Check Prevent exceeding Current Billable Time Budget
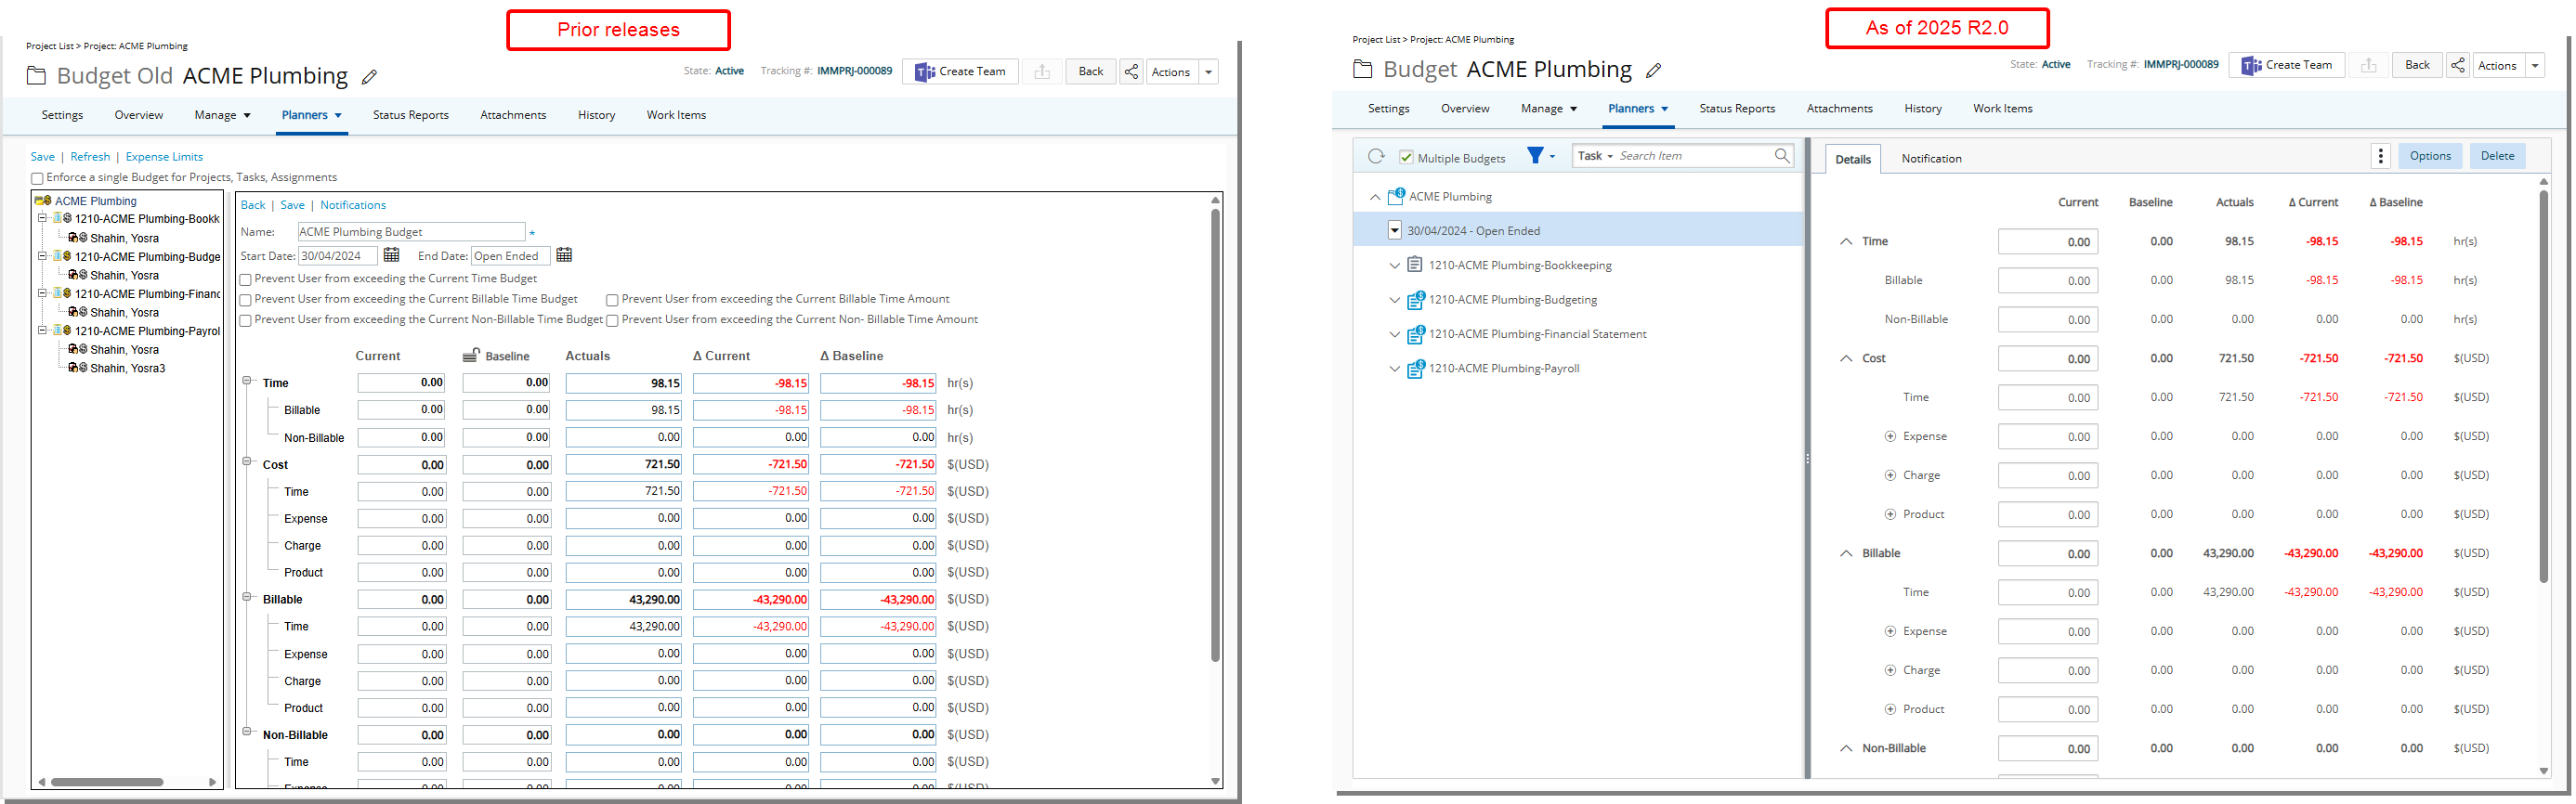This screenshot has height=804, width=2576. tap(245, 300)
